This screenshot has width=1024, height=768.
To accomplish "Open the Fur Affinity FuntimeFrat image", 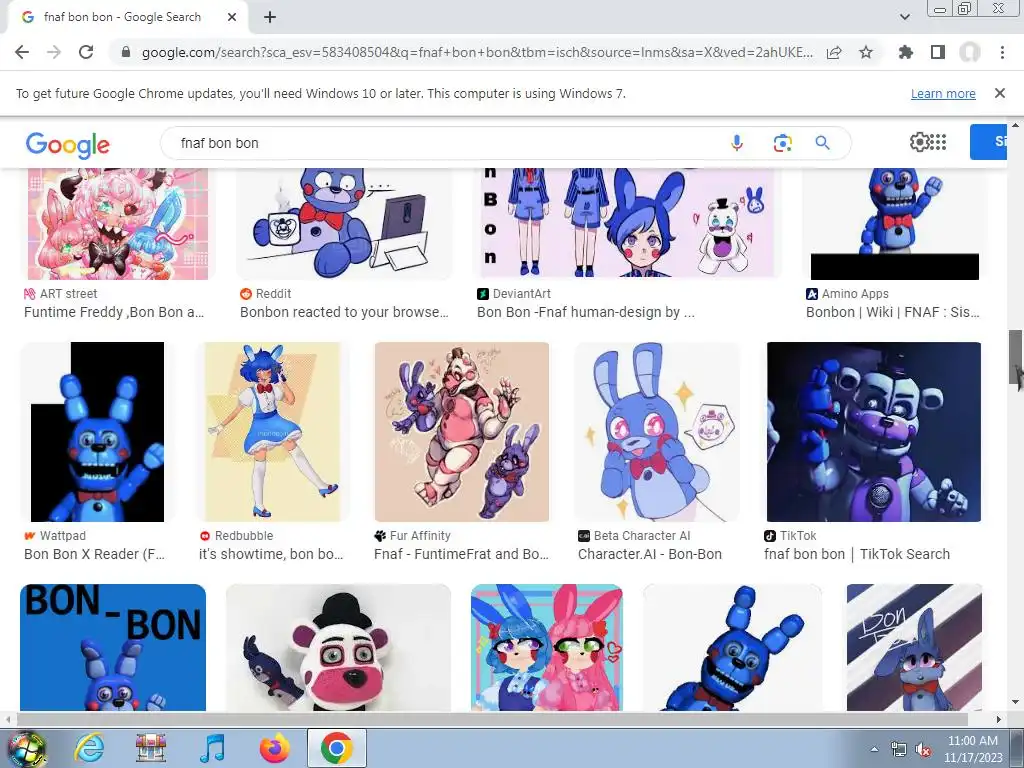I will (x=462, y=432).
